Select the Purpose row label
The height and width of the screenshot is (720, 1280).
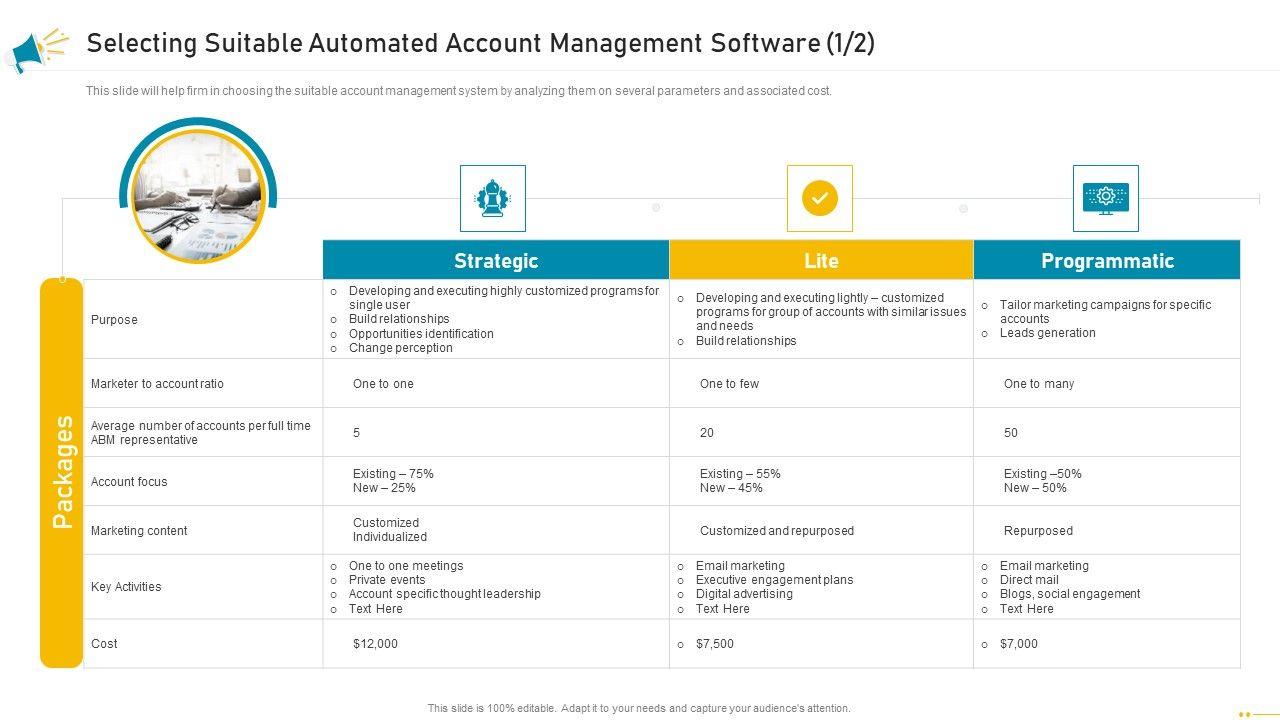[114, 320]
